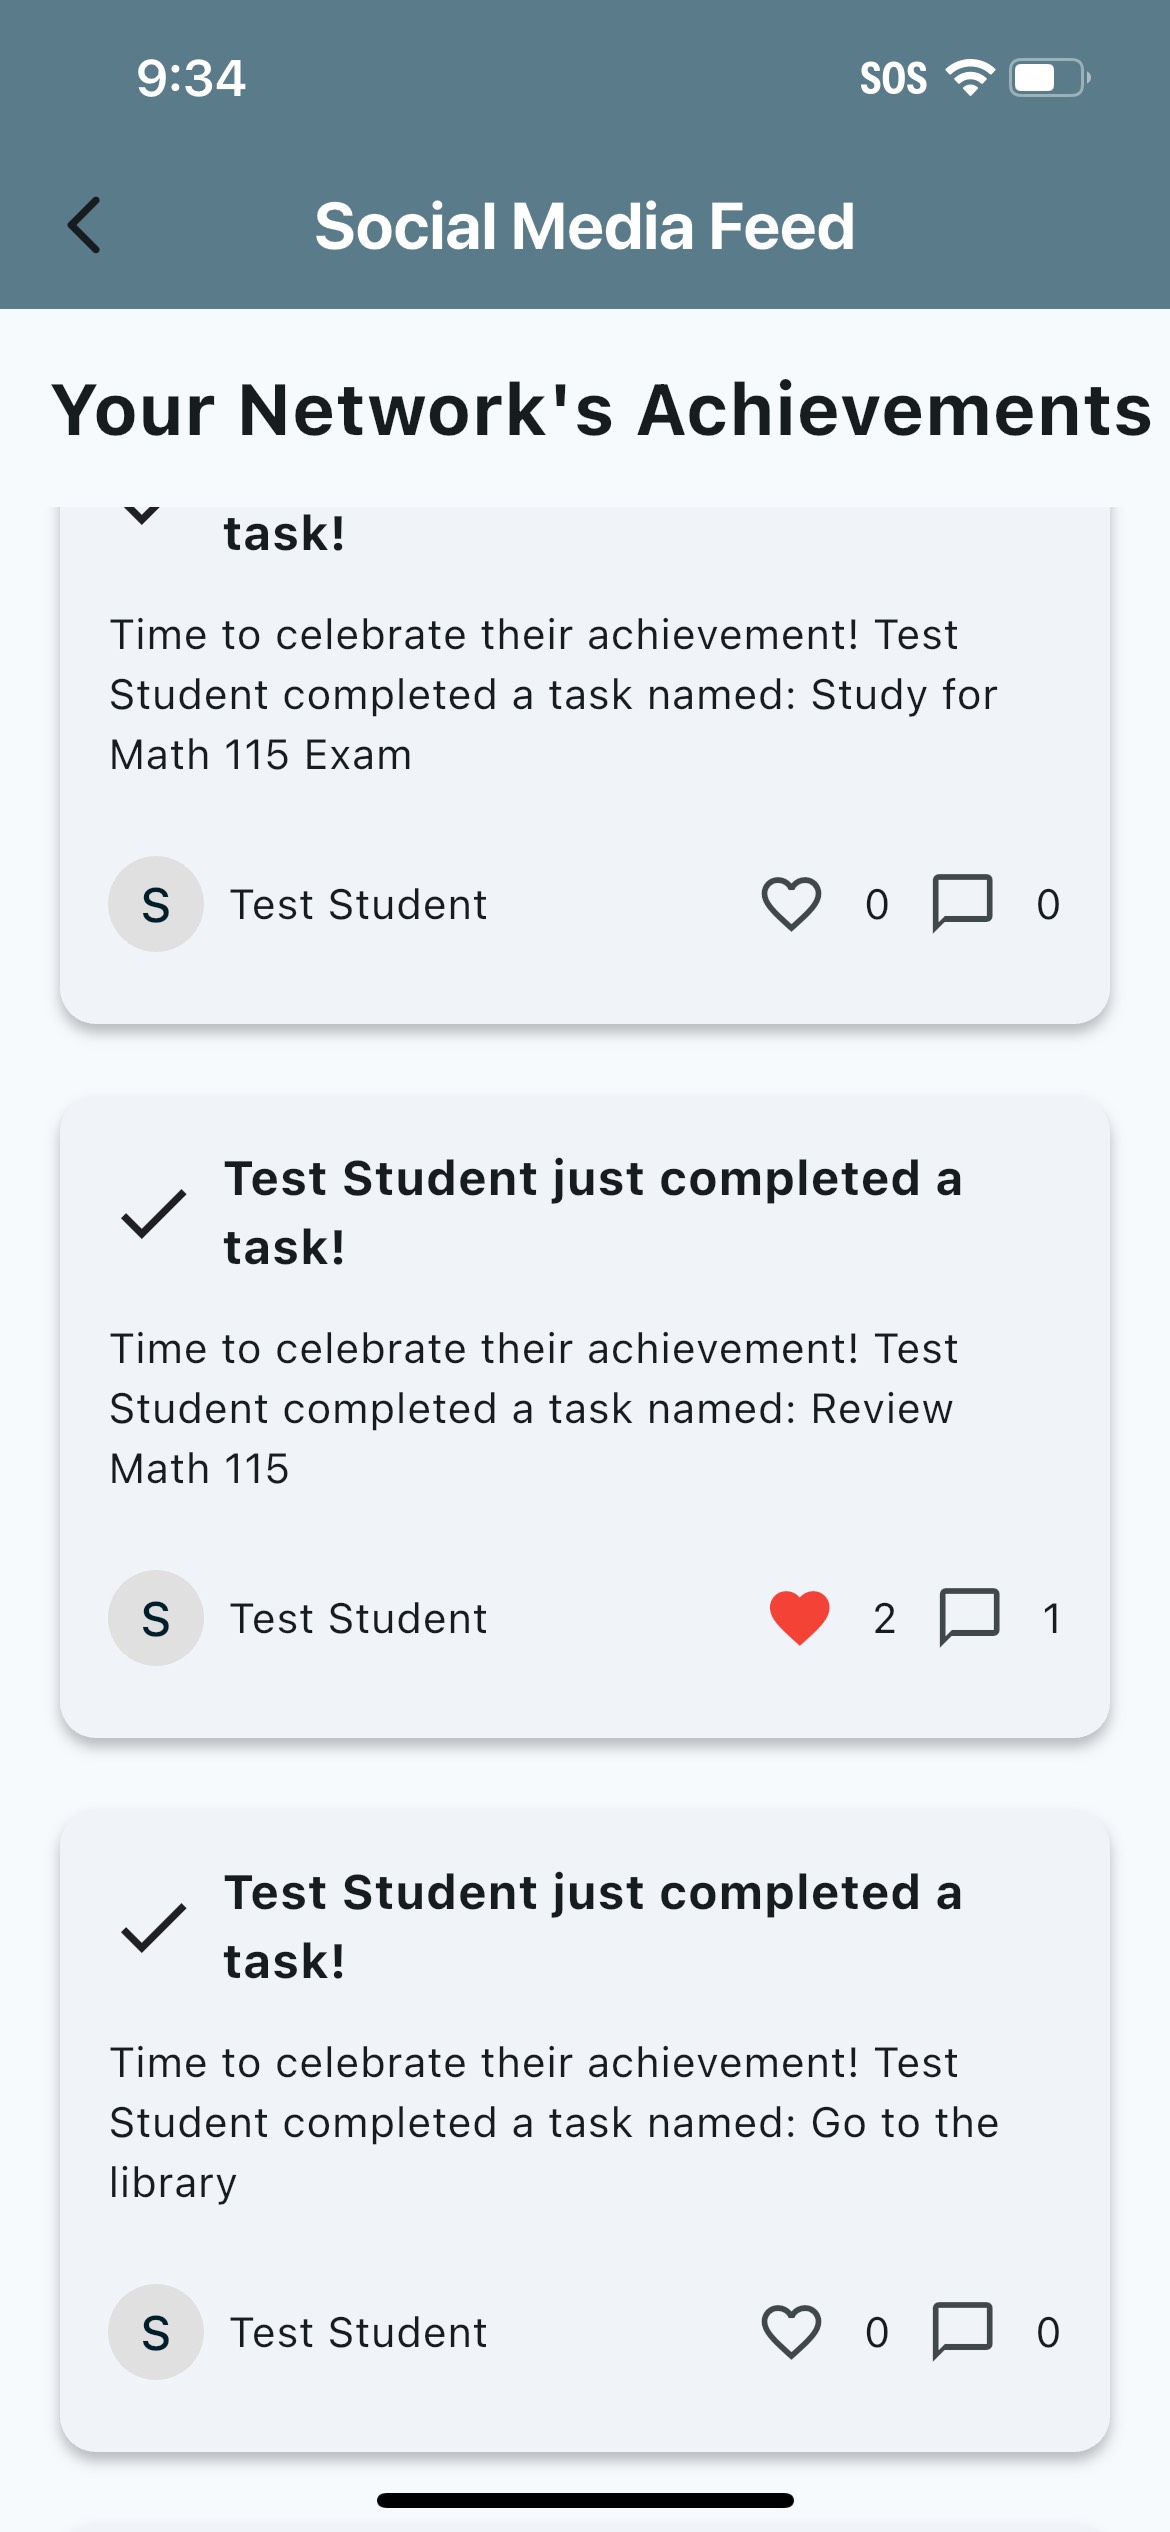
Task: Open Test Student profile from Math 115 Exam post
Action: click(x=358, y=905)
